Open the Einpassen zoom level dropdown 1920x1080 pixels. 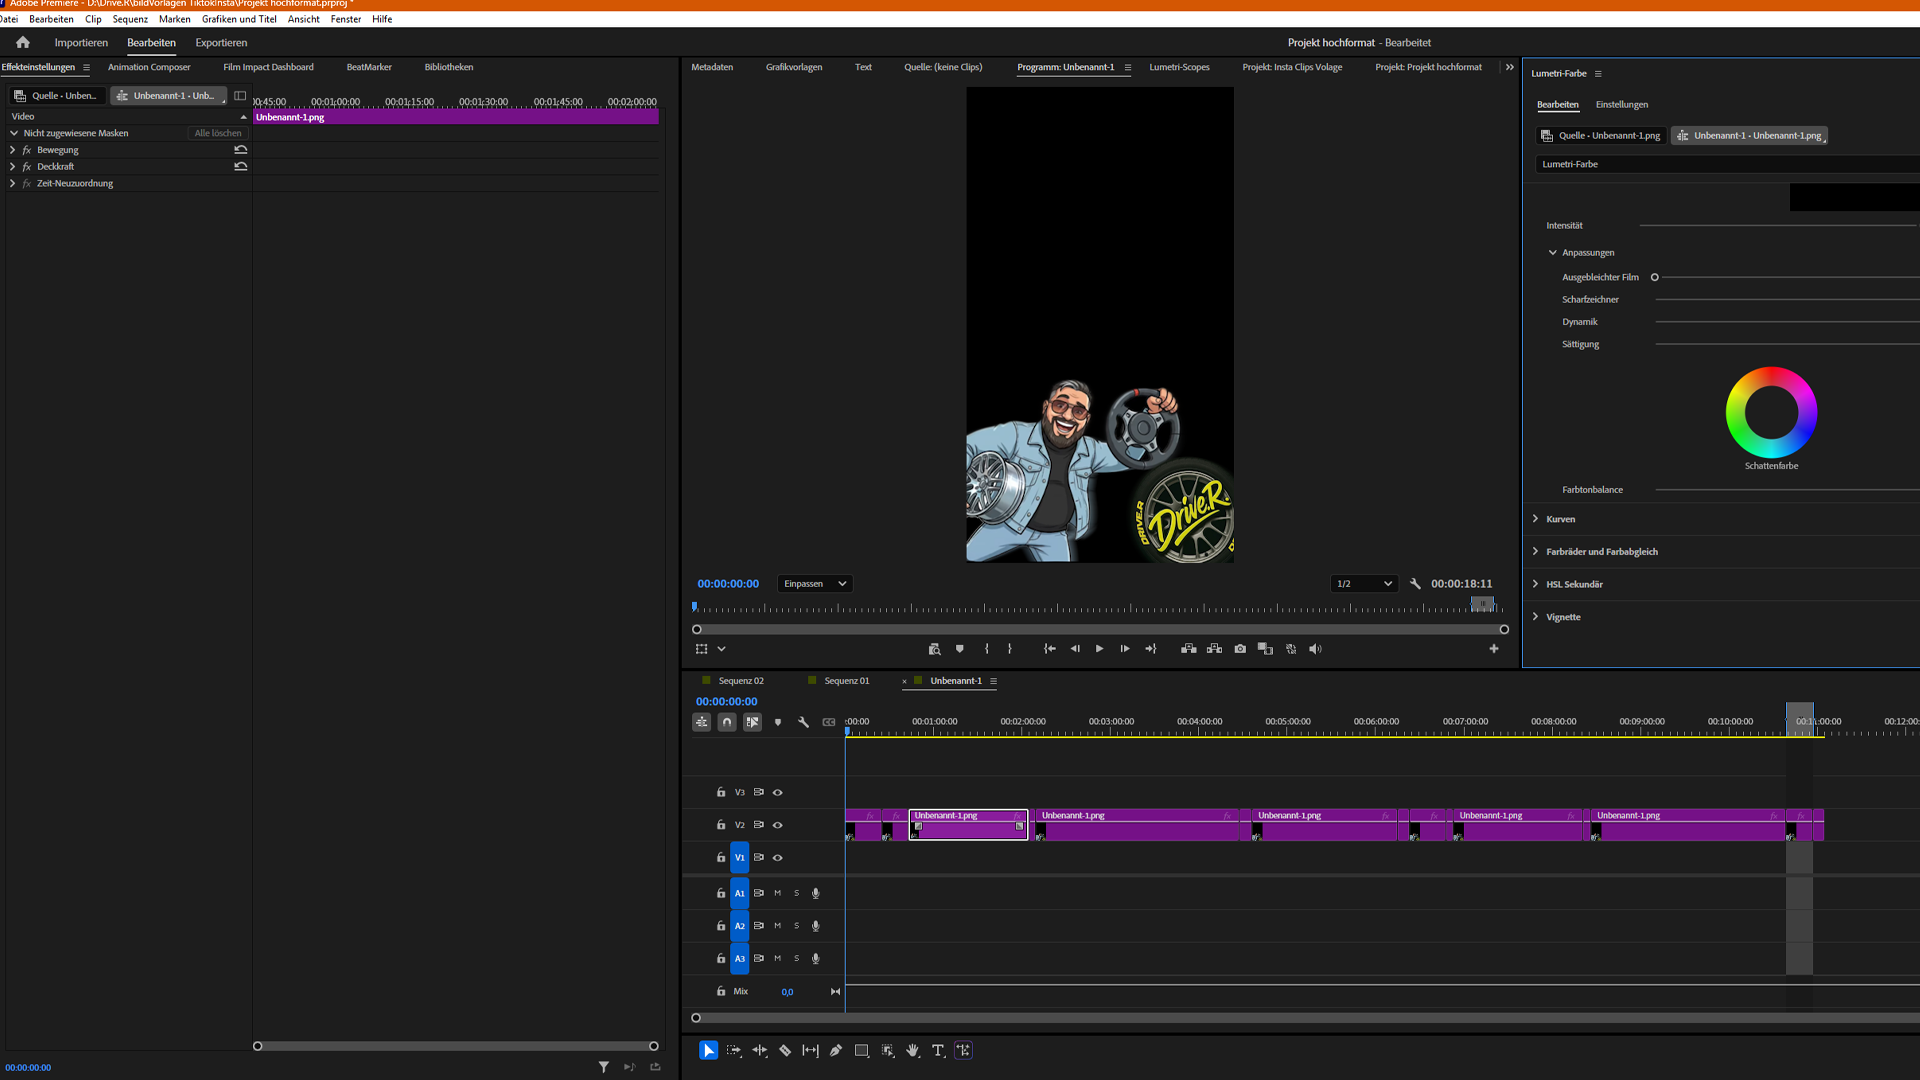pos(815,584)
